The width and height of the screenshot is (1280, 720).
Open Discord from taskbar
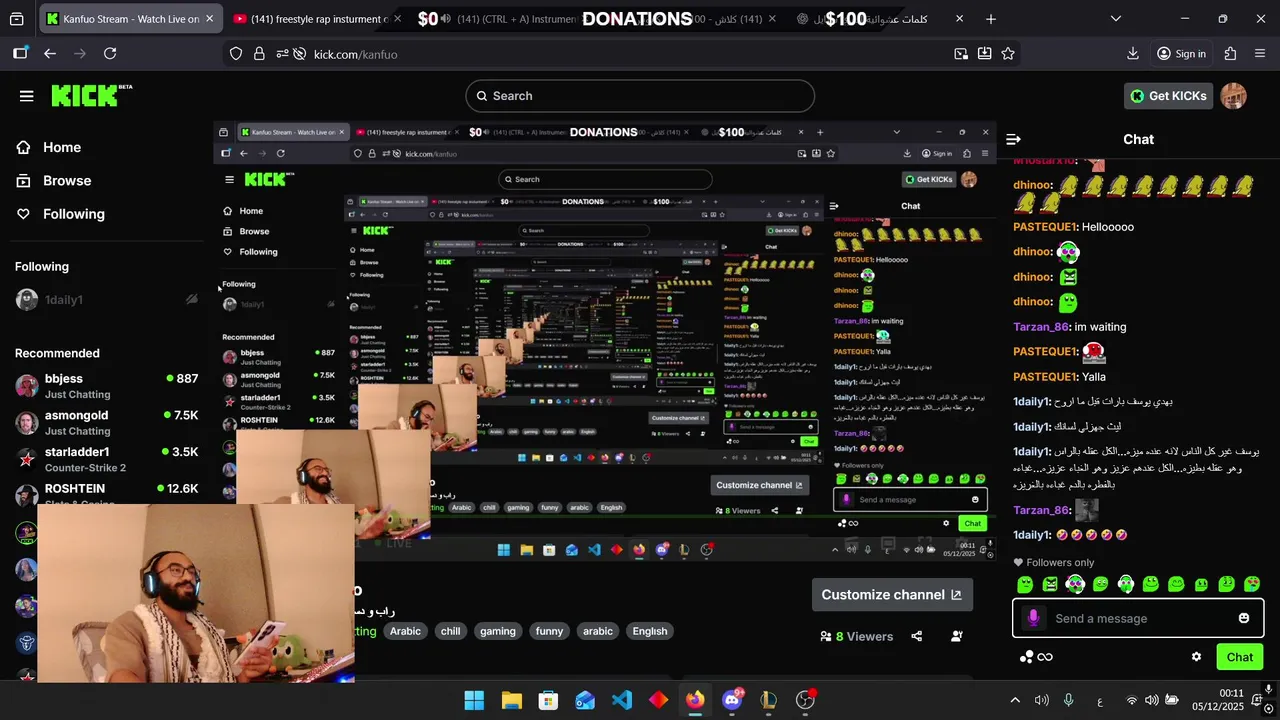click(x=732, y=700)
